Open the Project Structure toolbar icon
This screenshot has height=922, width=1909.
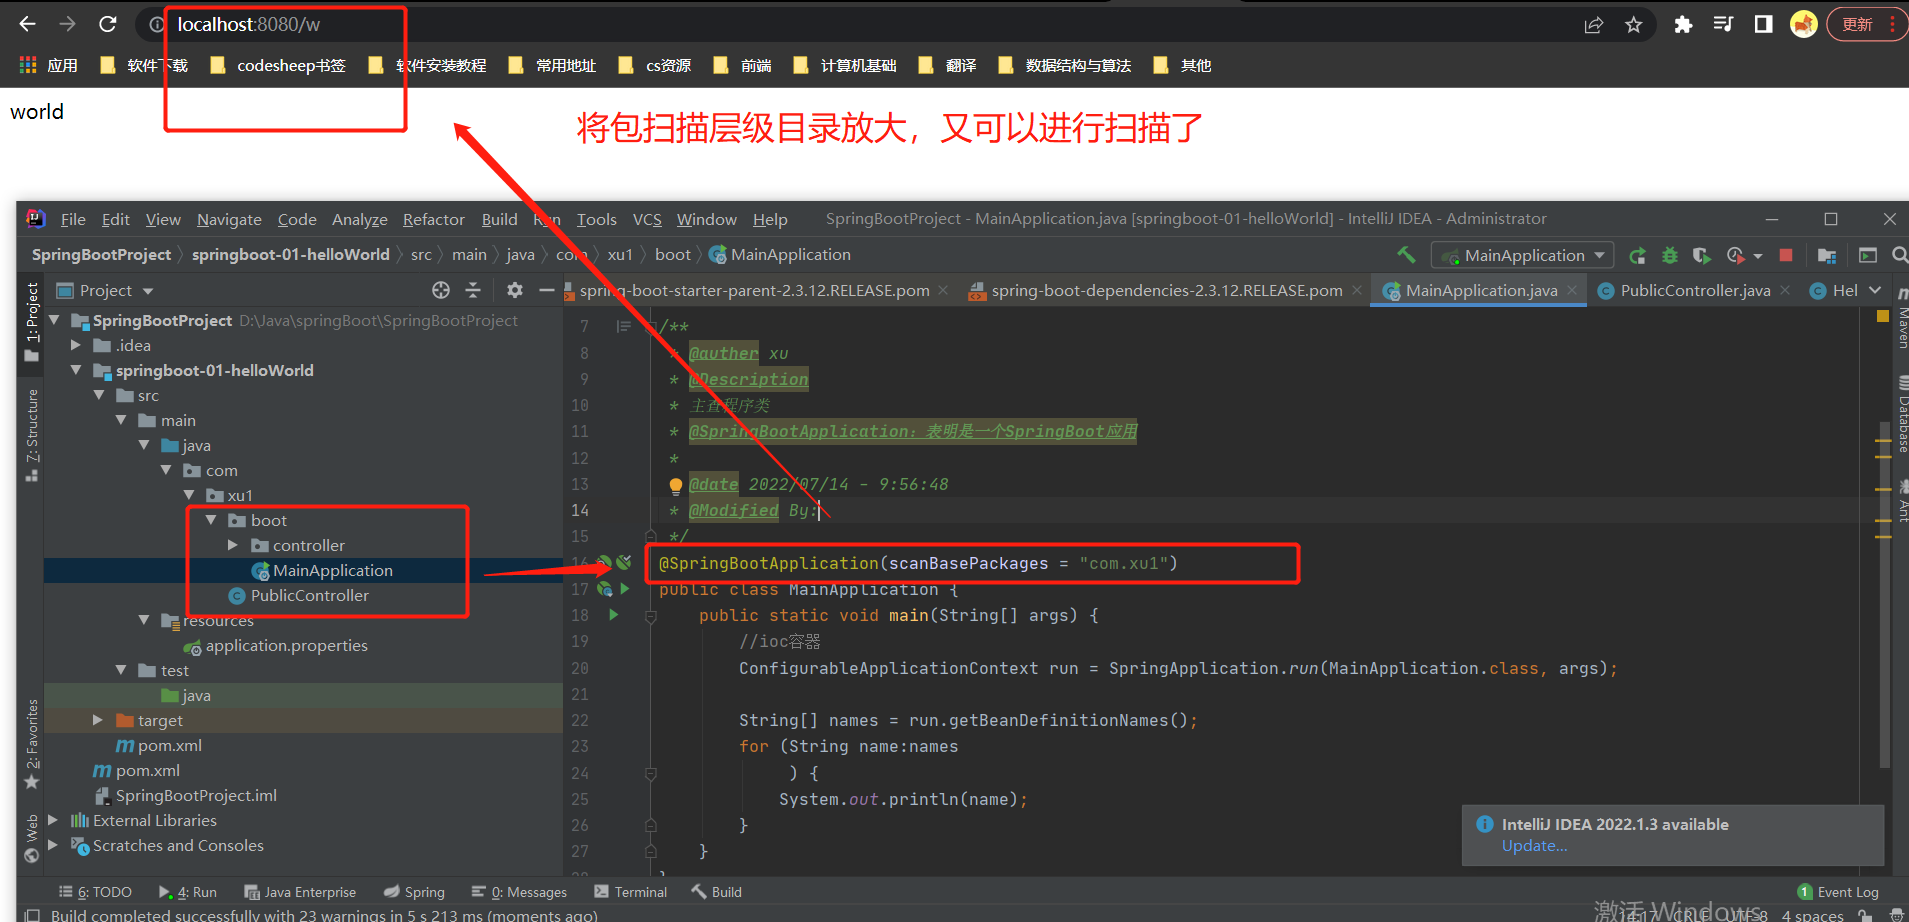(1826, 256)
